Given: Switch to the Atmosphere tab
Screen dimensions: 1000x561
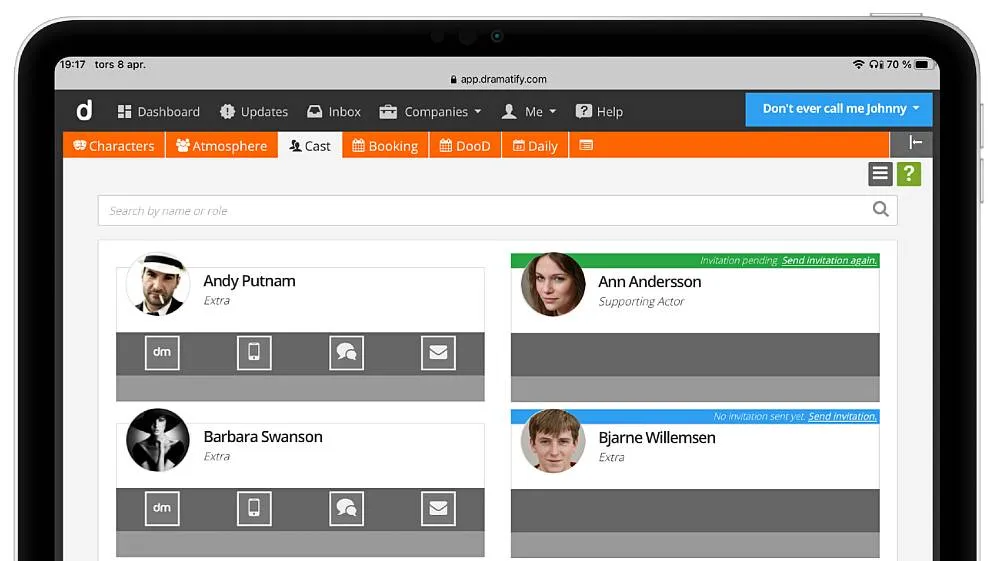Looking at the screenshot, I should [x=221, y=145].
